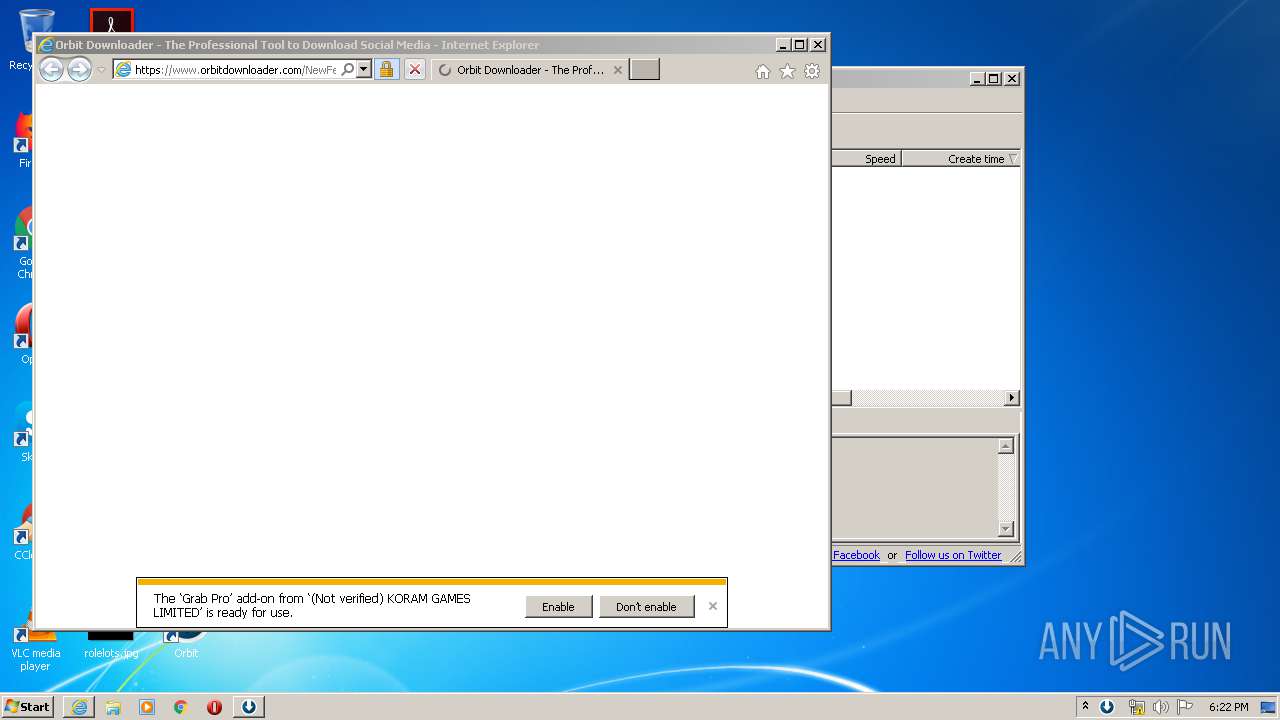Open the Facebook link in Orbit window
The height and width of the screenshot is (720, 1280).
pyautogui.click(x=856, y=555)
